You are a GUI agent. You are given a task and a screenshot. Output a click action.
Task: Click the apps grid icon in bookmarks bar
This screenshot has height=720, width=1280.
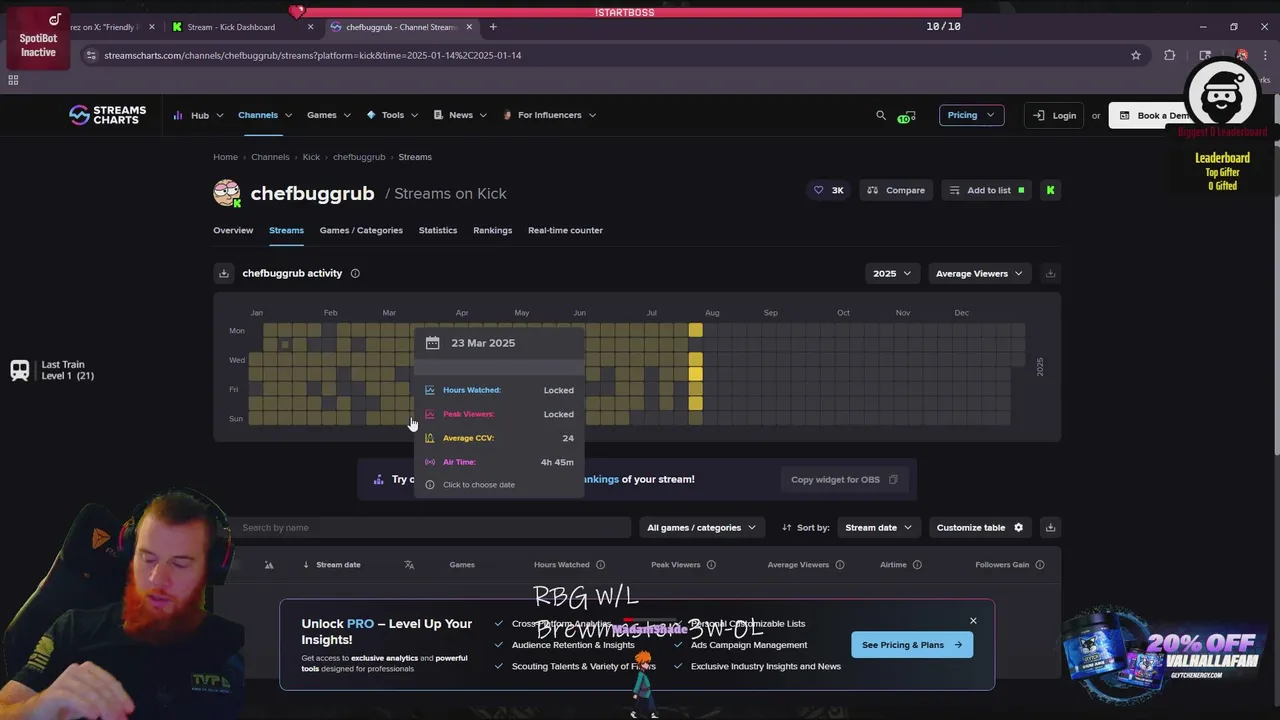point(13,80)
